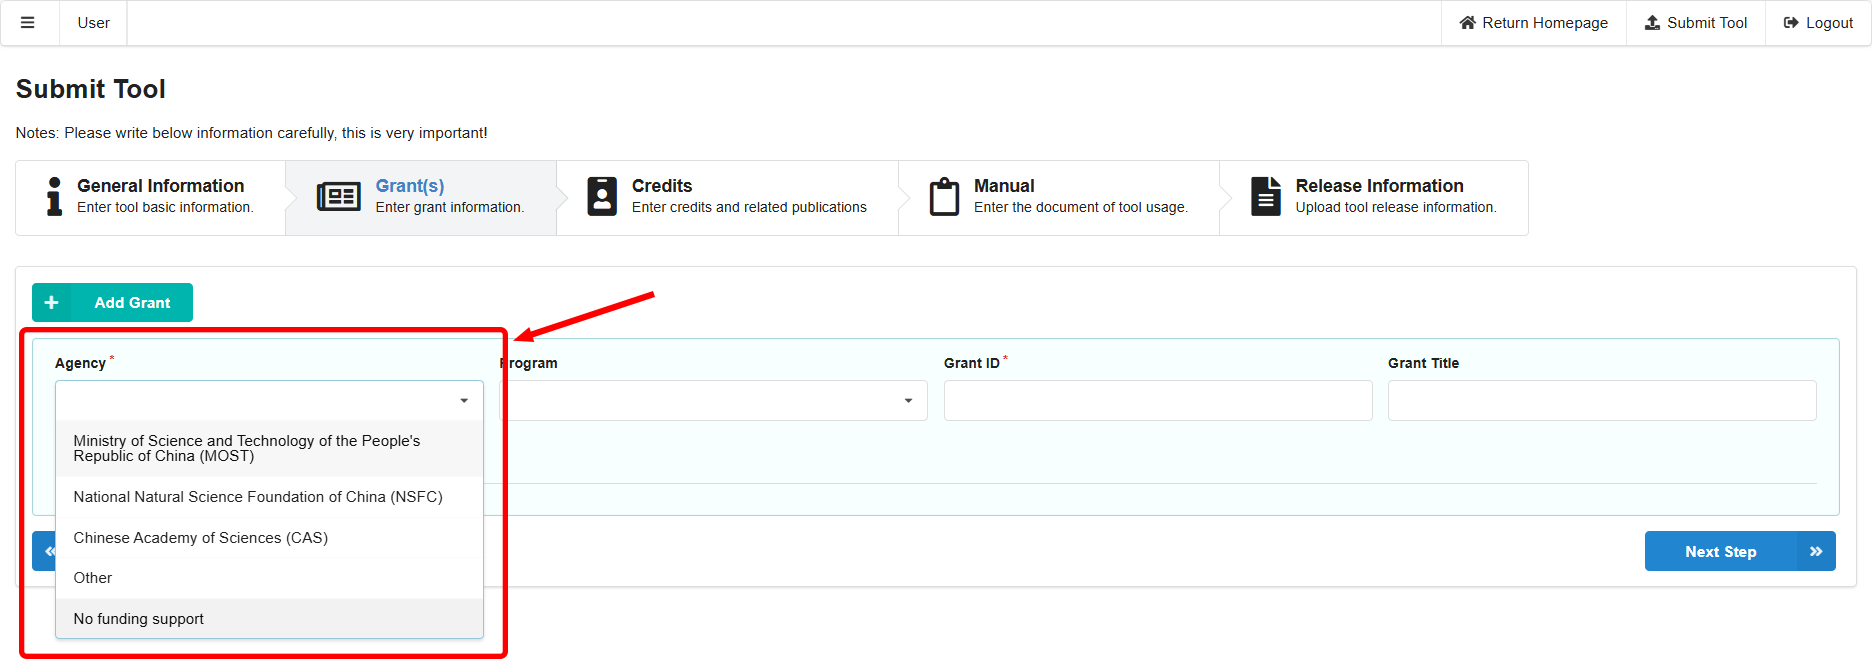1872x672 pixels.
Task: Click the Logout link
Action: (x=1818, y=23)
